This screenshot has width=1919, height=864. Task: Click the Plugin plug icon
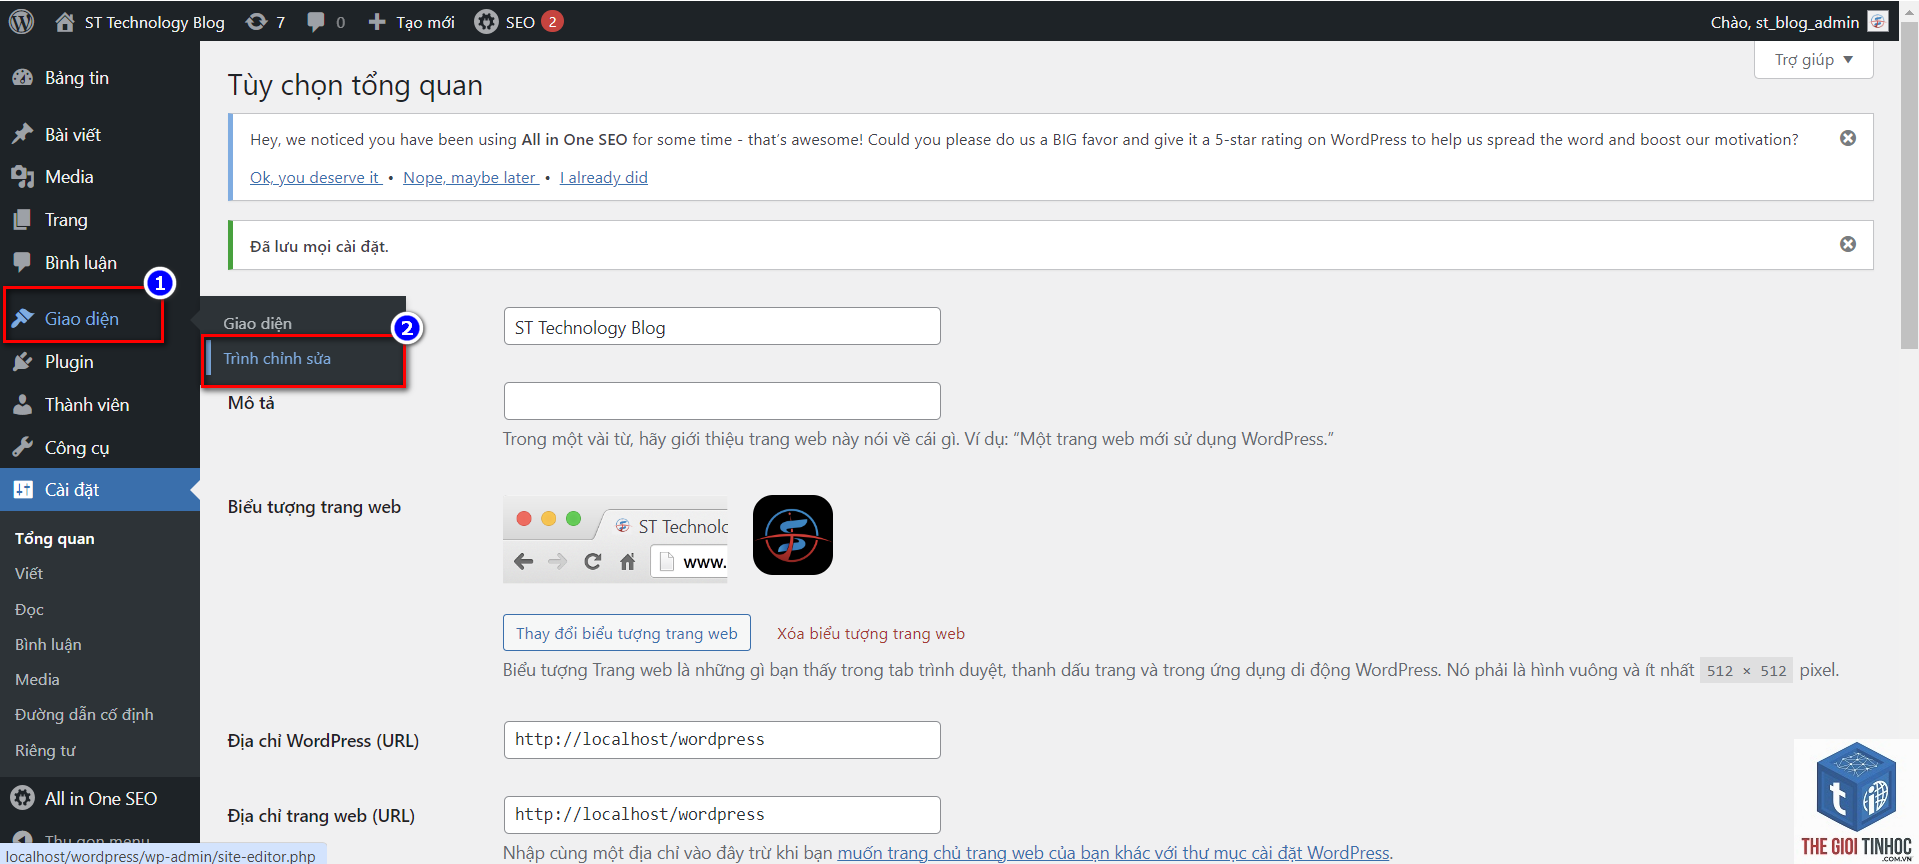coord(22,362)
